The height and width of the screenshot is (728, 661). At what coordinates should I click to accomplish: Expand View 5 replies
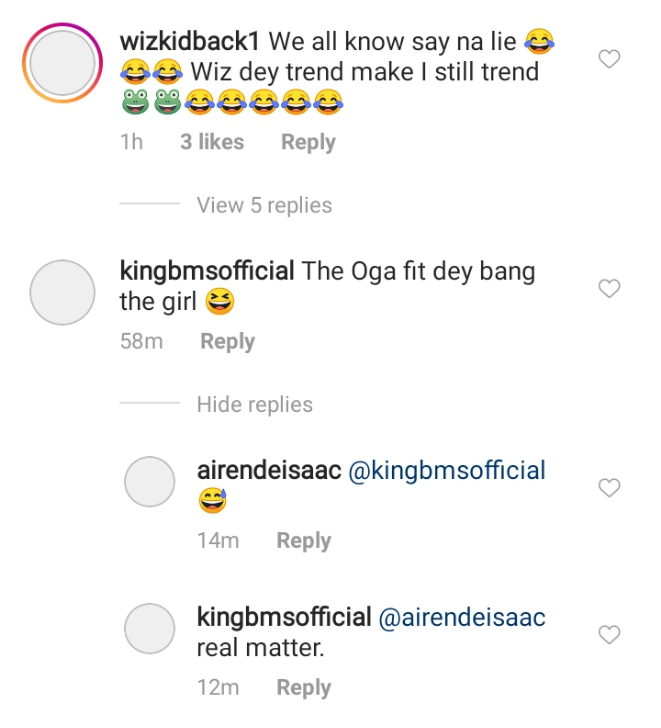point(264,205)
